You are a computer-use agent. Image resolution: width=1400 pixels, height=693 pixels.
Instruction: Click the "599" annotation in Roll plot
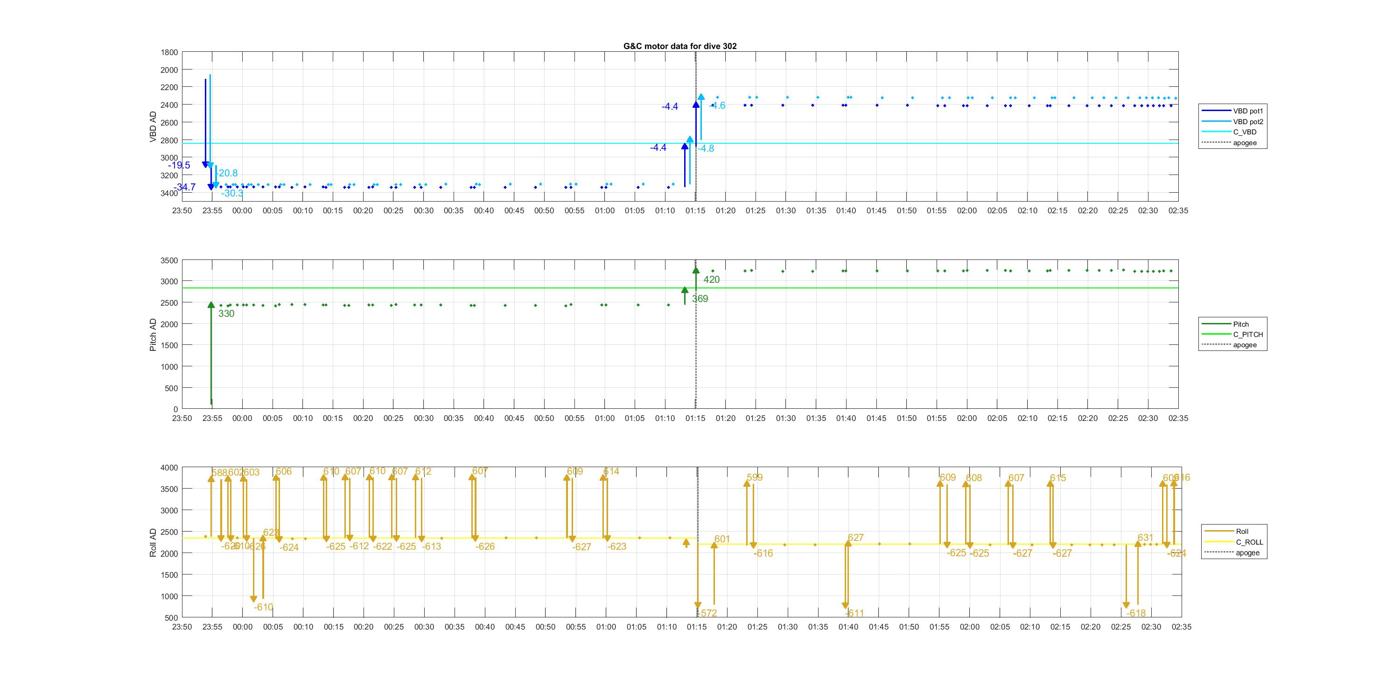754,478
